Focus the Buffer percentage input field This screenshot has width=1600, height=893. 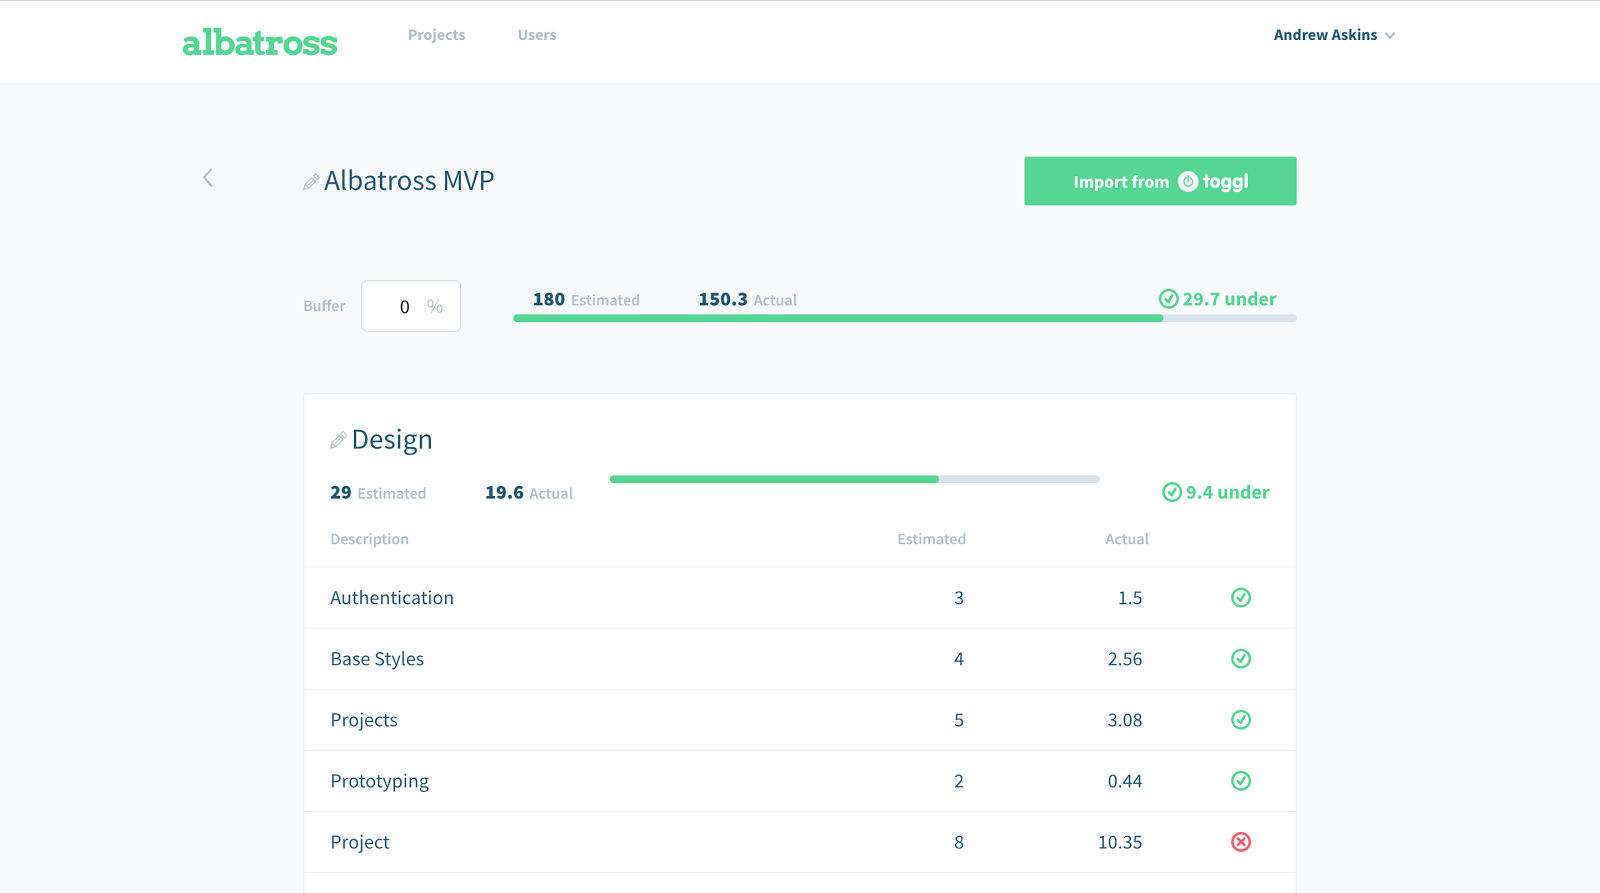pos(405,307)
